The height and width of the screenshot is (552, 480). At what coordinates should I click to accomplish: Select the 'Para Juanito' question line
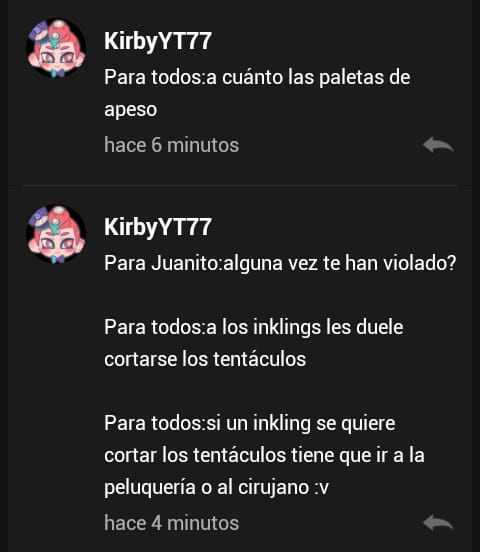tap(280, 263)
